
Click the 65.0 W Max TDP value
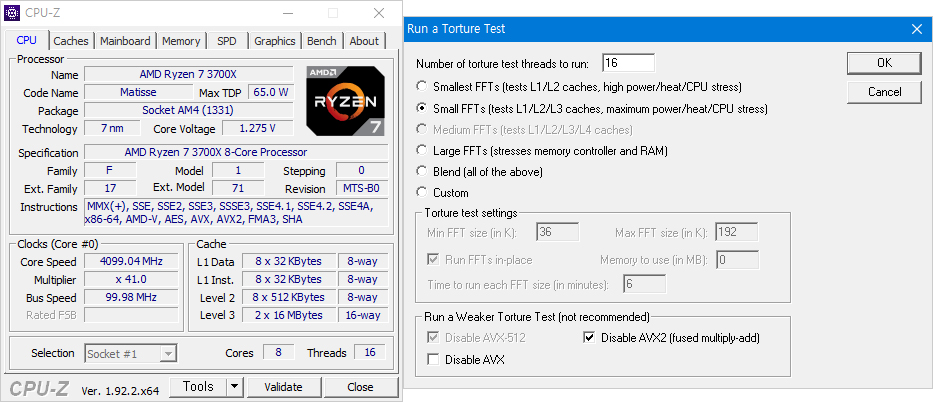271,92
